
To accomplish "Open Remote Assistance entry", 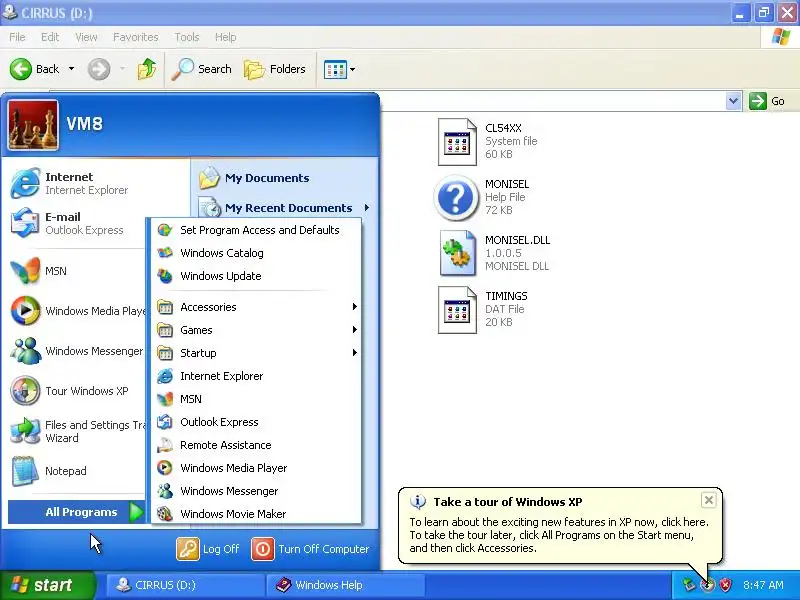I will coord(256,445).
